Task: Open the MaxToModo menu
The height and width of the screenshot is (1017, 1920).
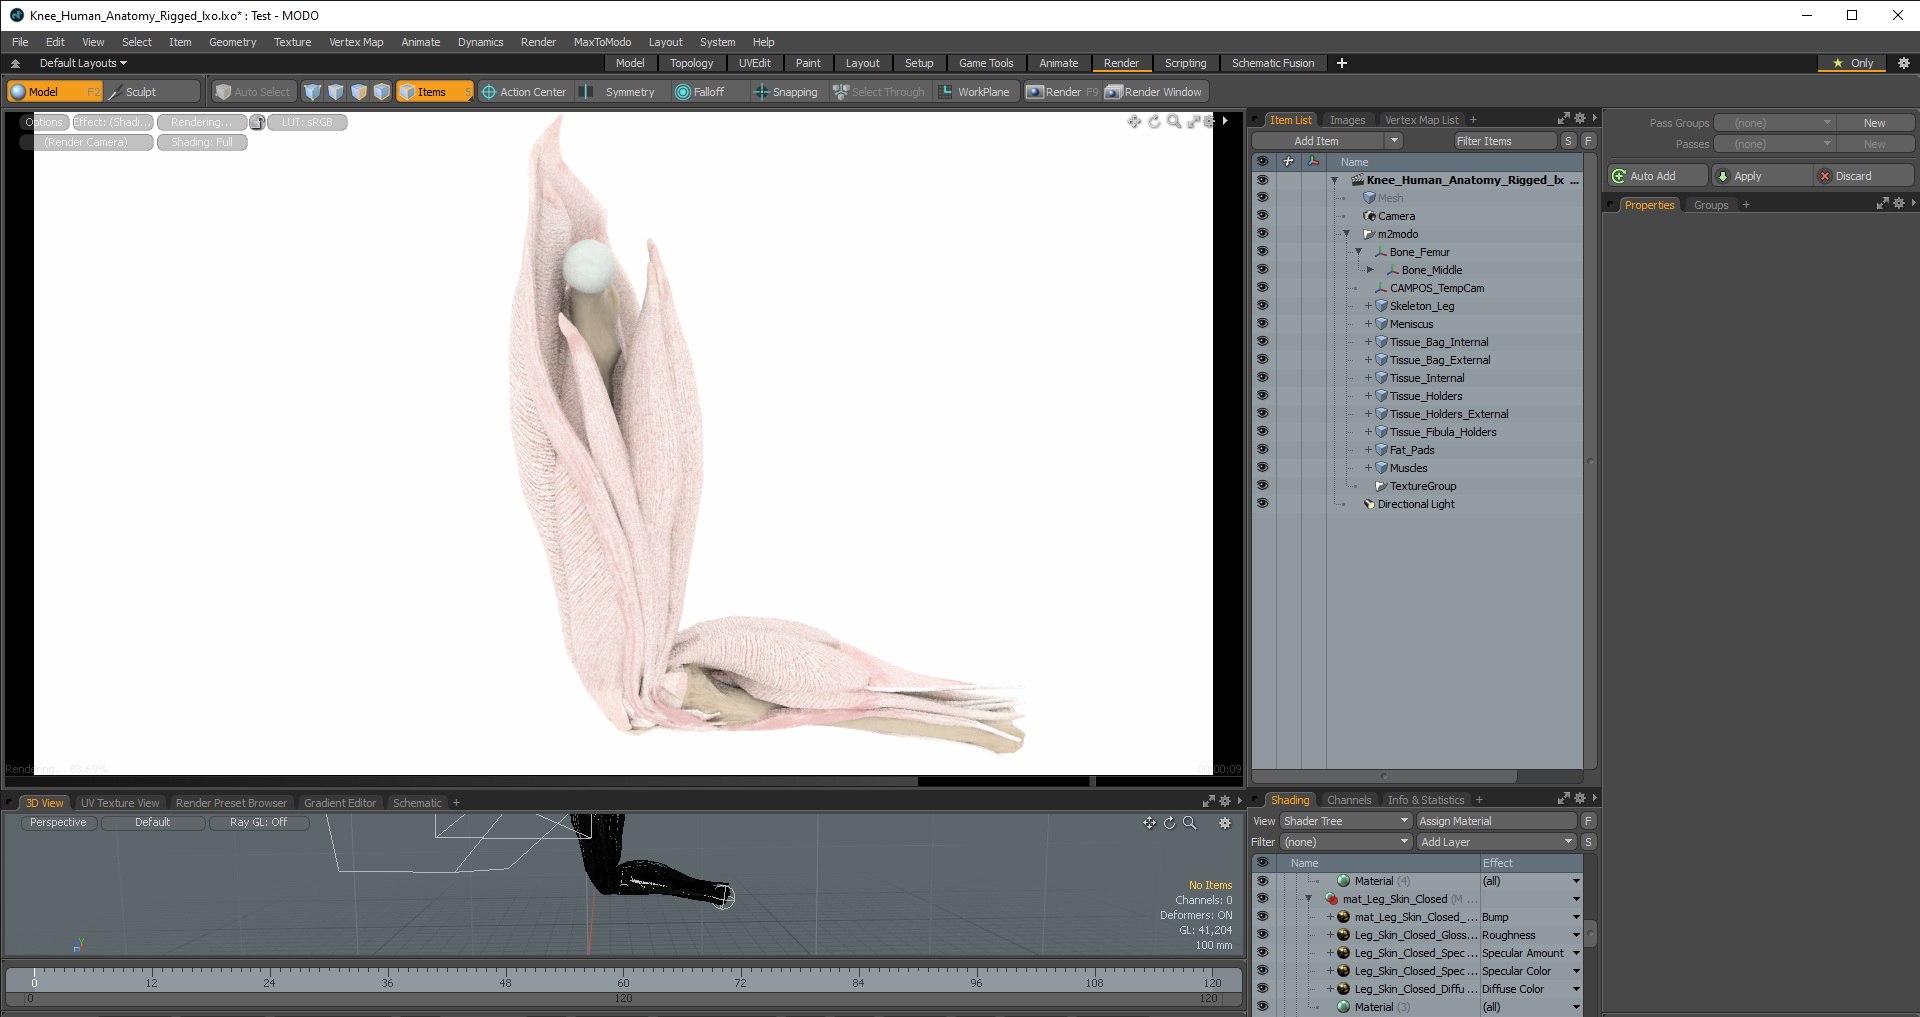Action: pos(602,42)
